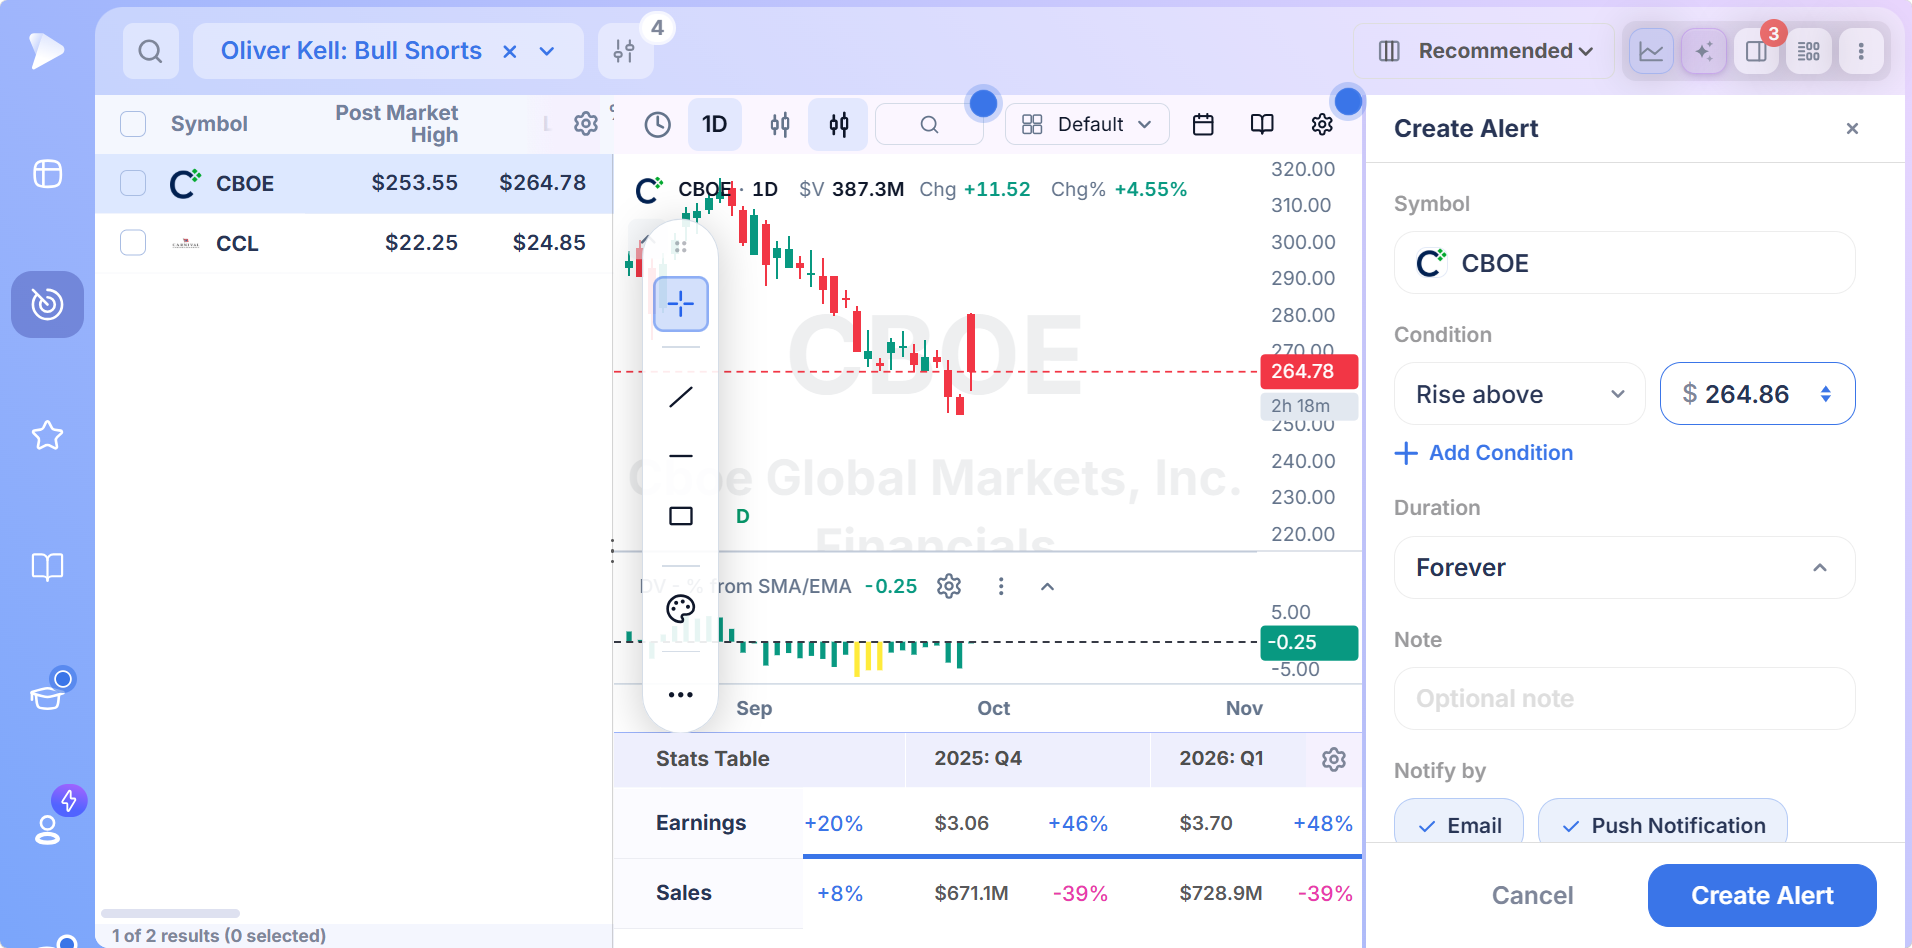Viewport: 1912px width, 948px height.
Task: Select the rectangle drawing tool
Action: click(x=681, y=516)
